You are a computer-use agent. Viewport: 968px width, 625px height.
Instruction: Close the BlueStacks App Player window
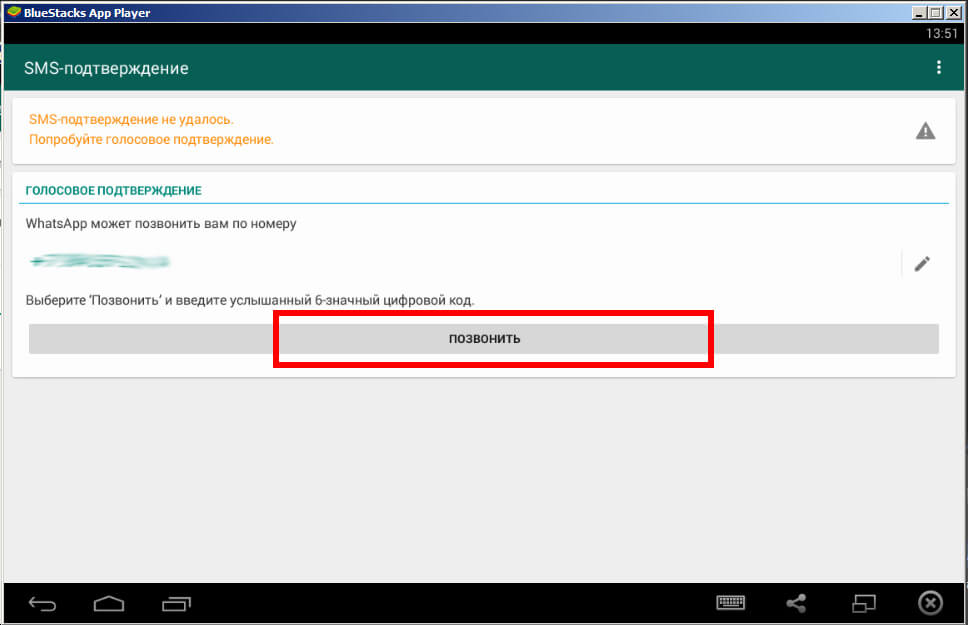953,12
